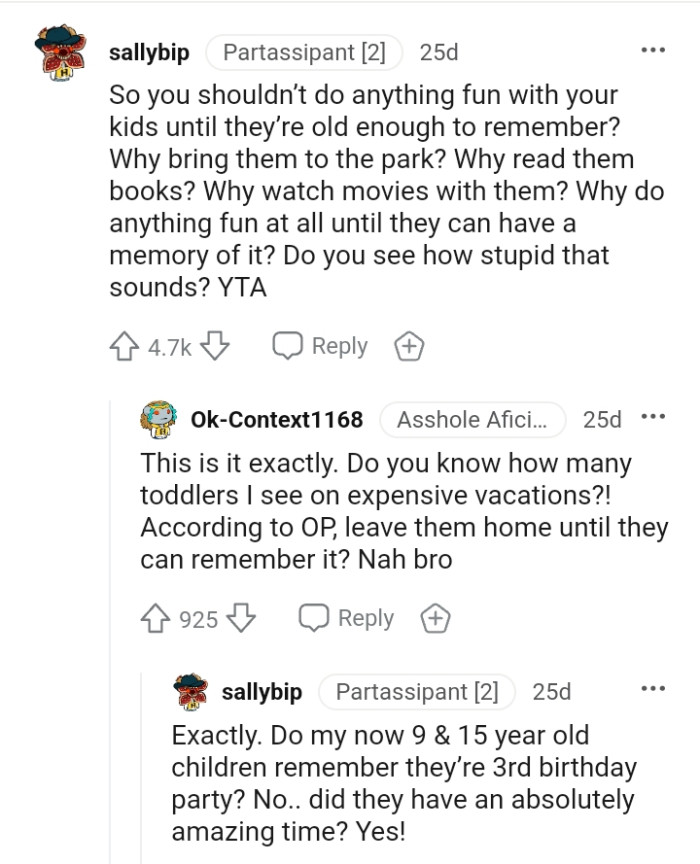Open sallybip's profile from the username
The height and width of the screenshot is (864, 700).
click(149, 52)
